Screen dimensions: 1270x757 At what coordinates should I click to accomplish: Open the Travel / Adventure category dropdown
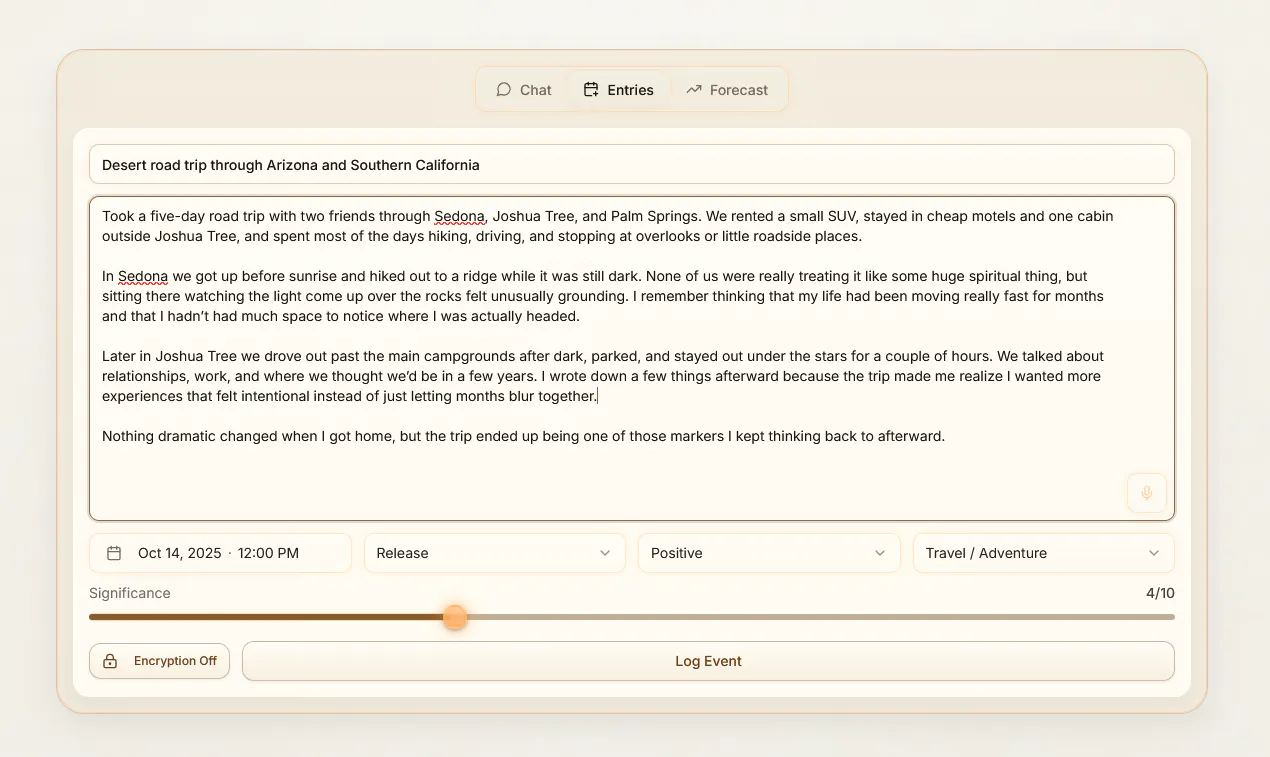(x=1044, y=553)
